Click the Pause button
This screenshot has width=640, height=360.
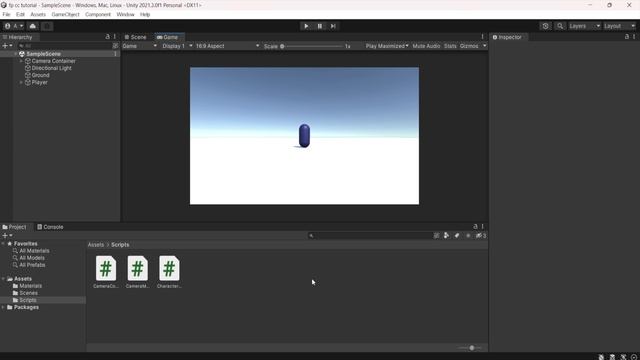(320, 26)
